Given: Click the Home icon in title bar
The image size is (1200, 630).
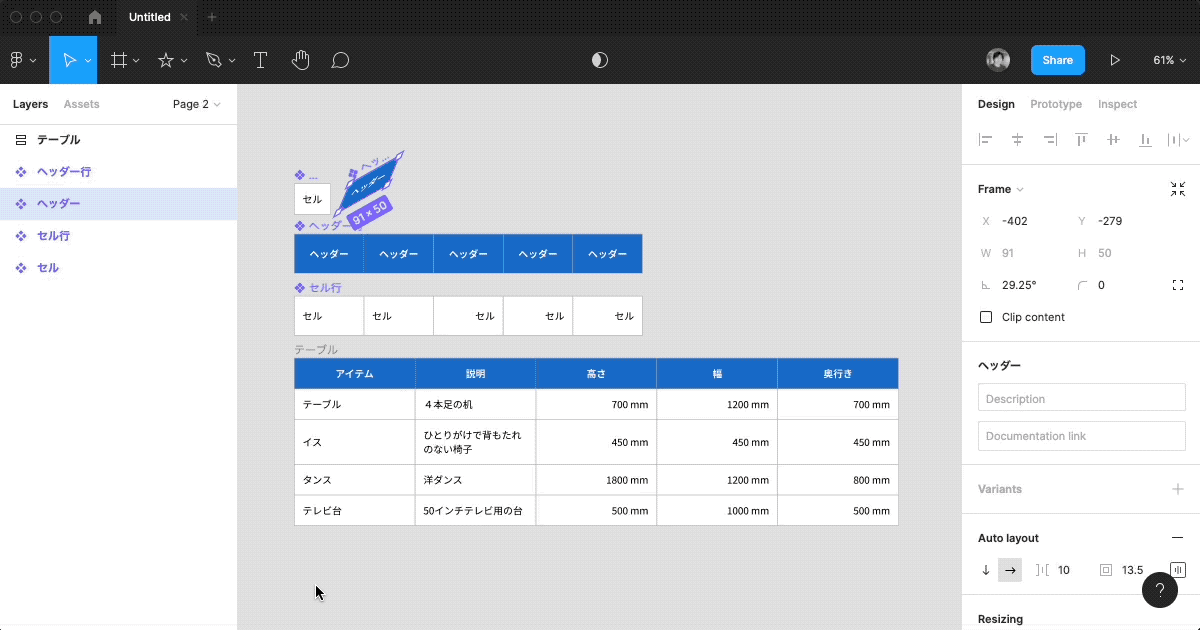Looking at the screenshot, I should pyautogui.click(x=95, y=17).
